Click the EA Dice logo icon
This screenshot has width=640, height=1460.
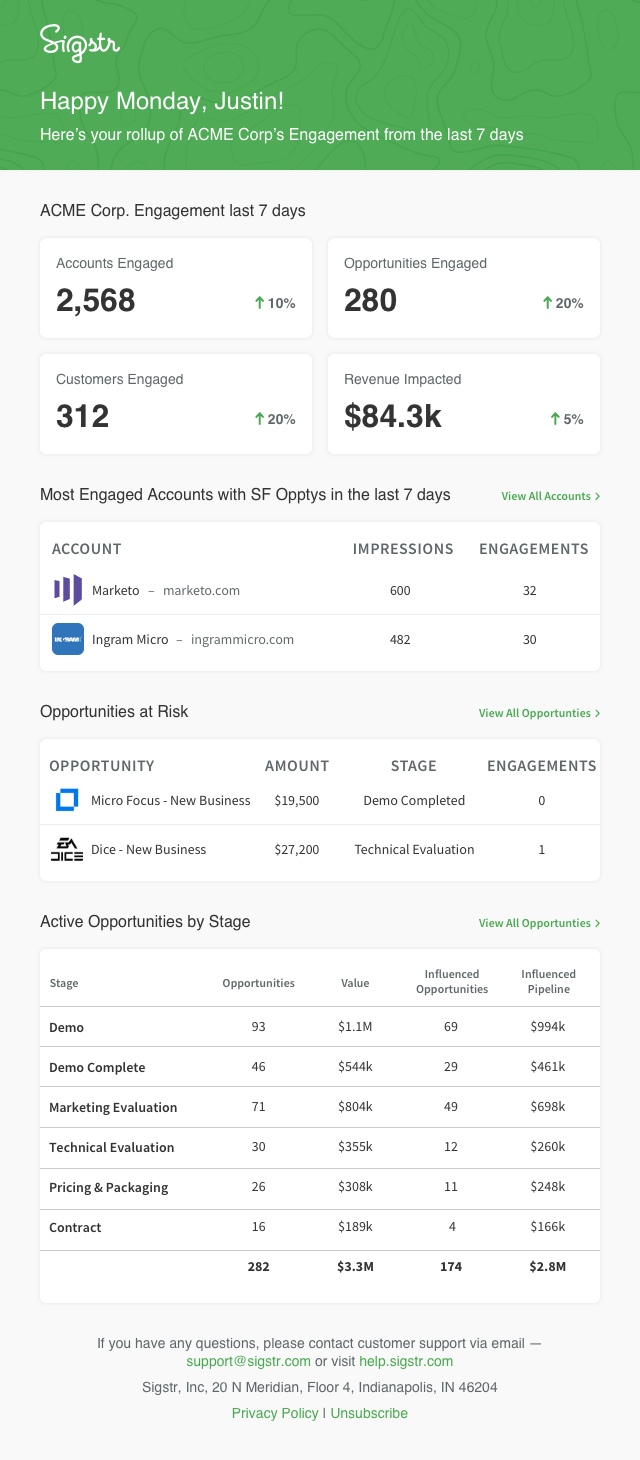(x=67, y=849)
